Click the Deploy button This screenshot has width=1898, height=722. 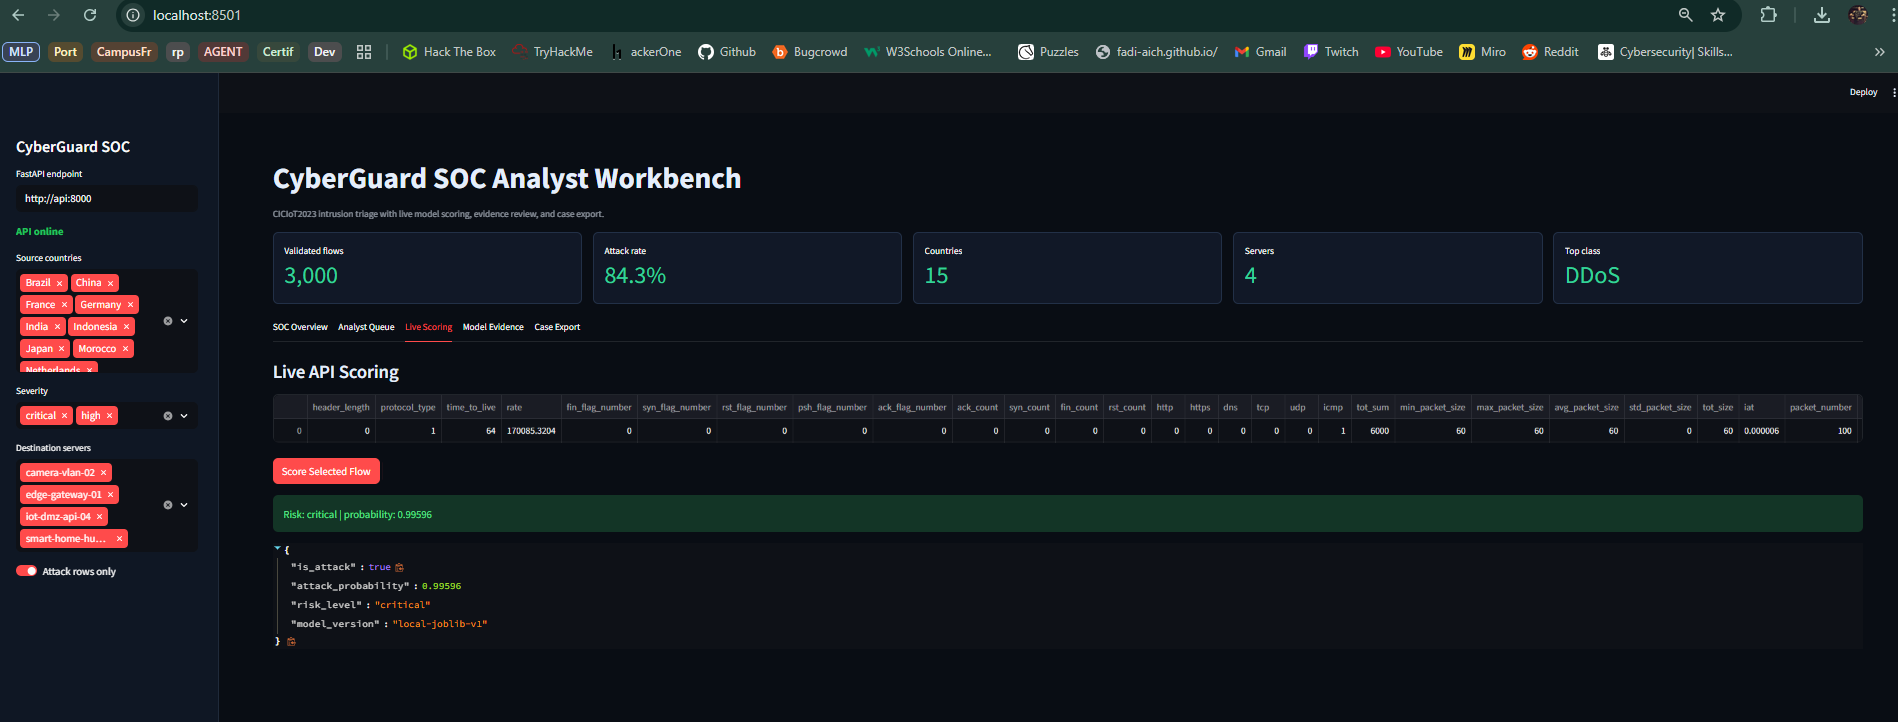tap(1863, 92)
